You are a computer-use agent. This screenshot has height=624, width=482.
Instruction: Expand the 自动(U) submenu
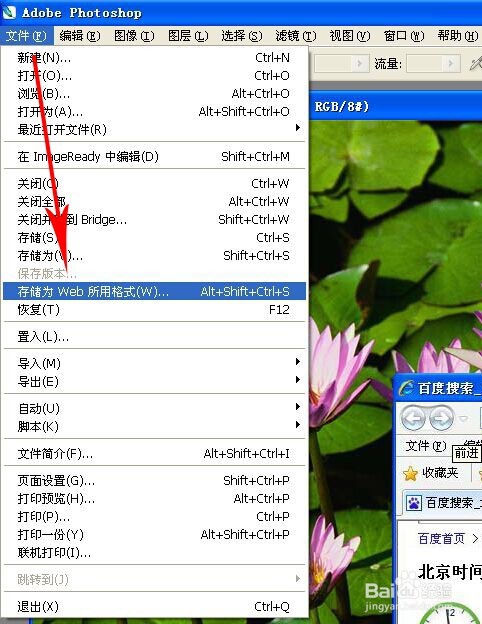tap(154, 409)
